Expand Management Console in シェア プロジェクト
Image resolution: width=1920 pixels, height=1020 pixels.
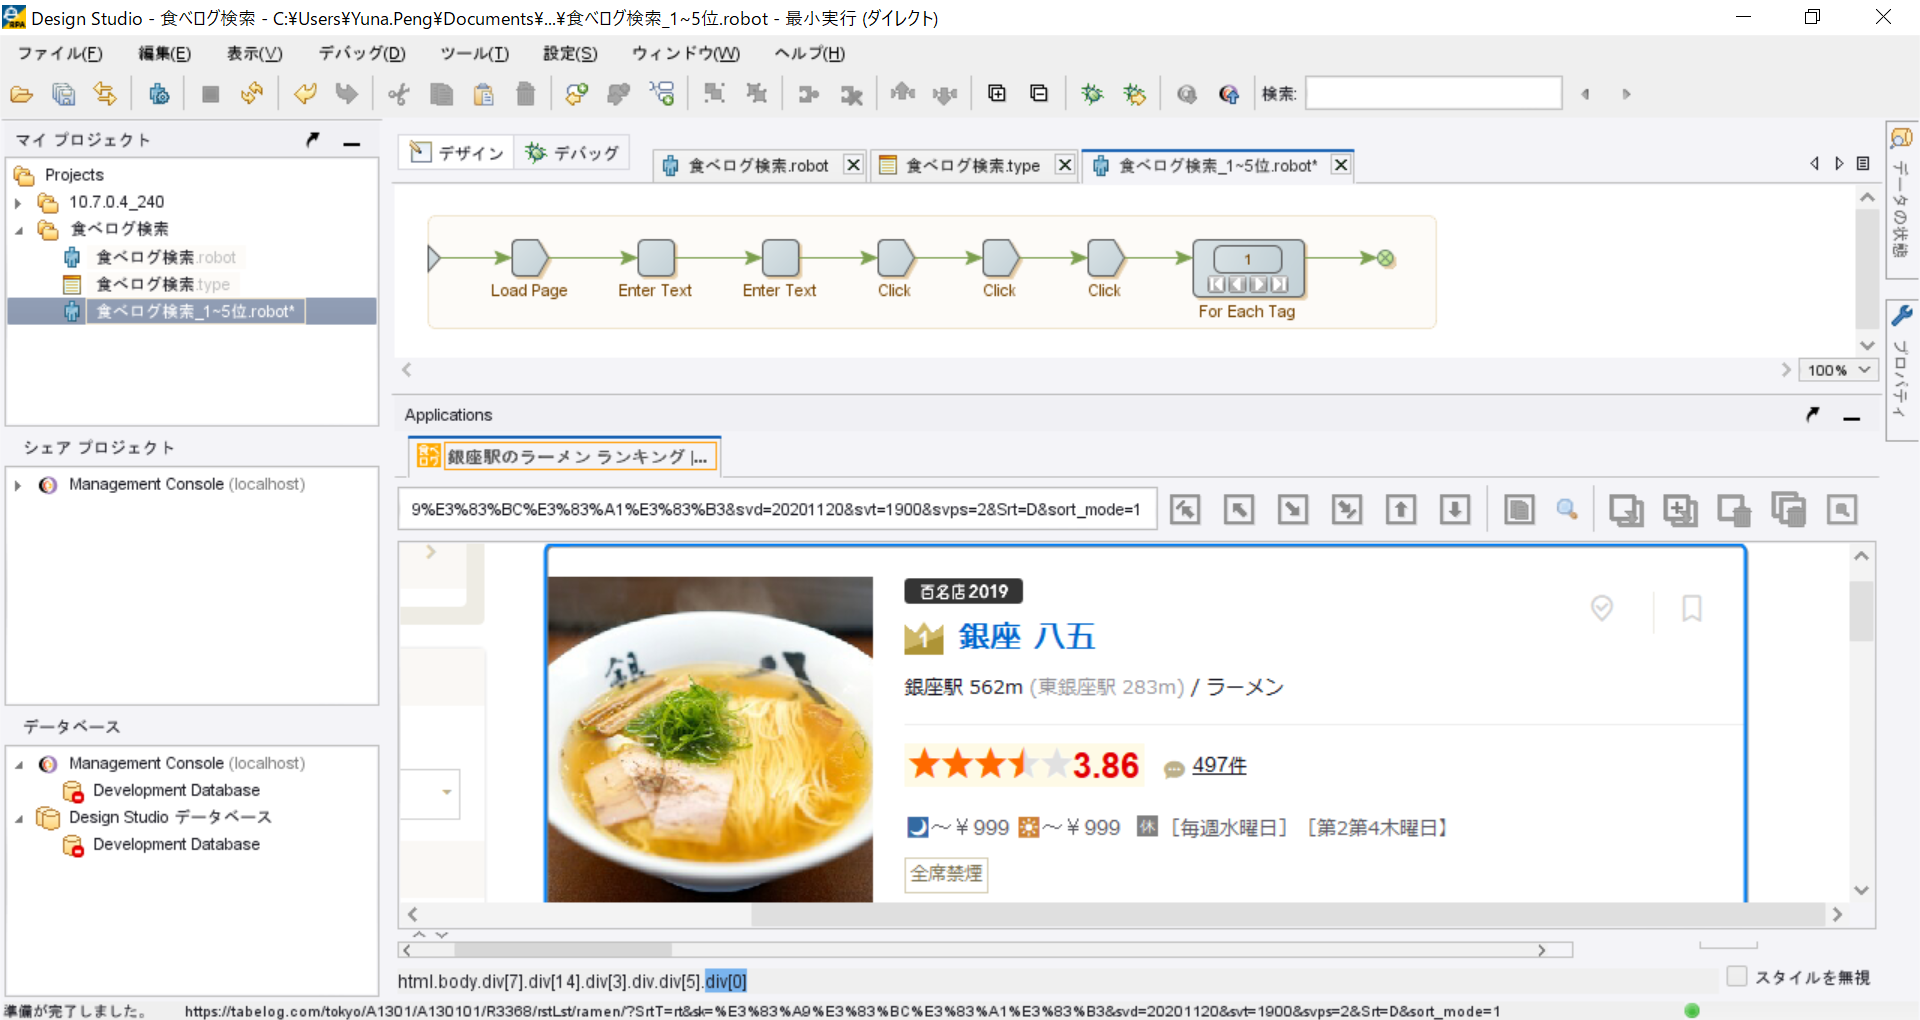(x=18, y=485)
